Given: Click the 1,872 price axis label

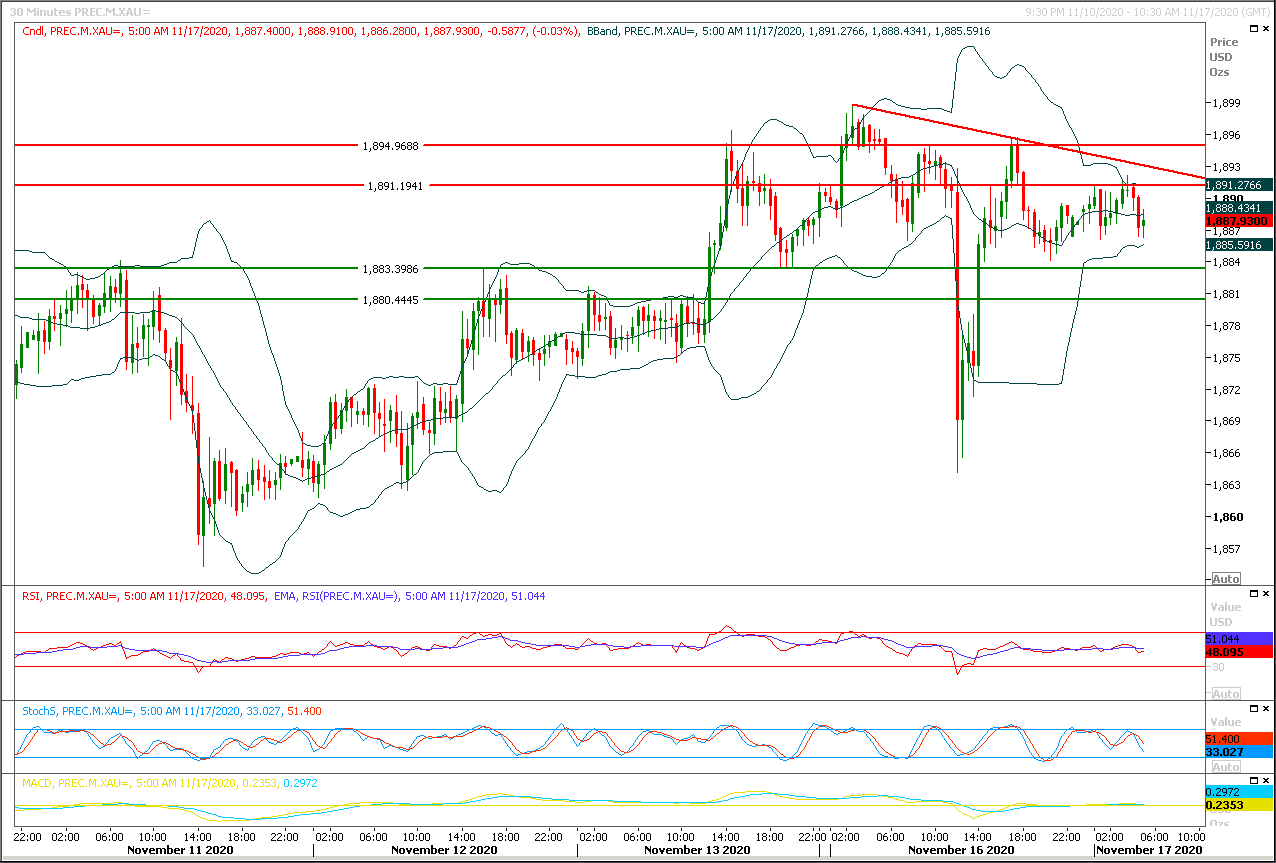Looking at the screenshot, I should 1226,390.
